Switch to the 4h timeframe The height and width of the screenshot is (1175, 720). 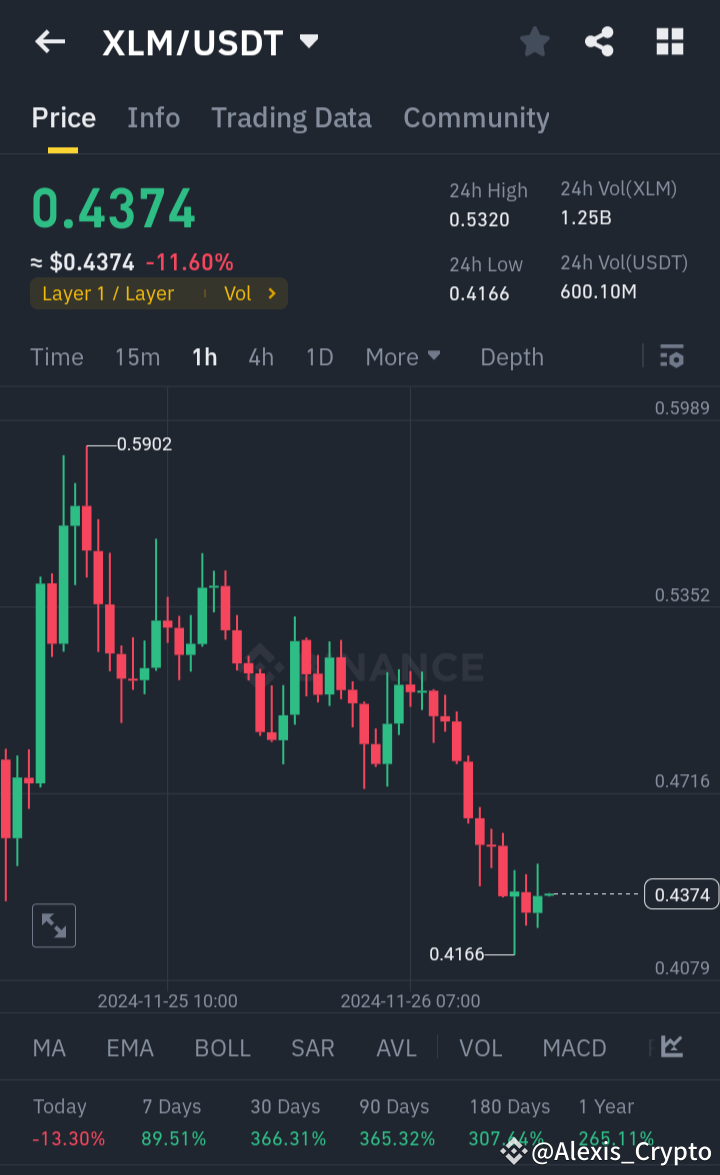pos(260,356)
